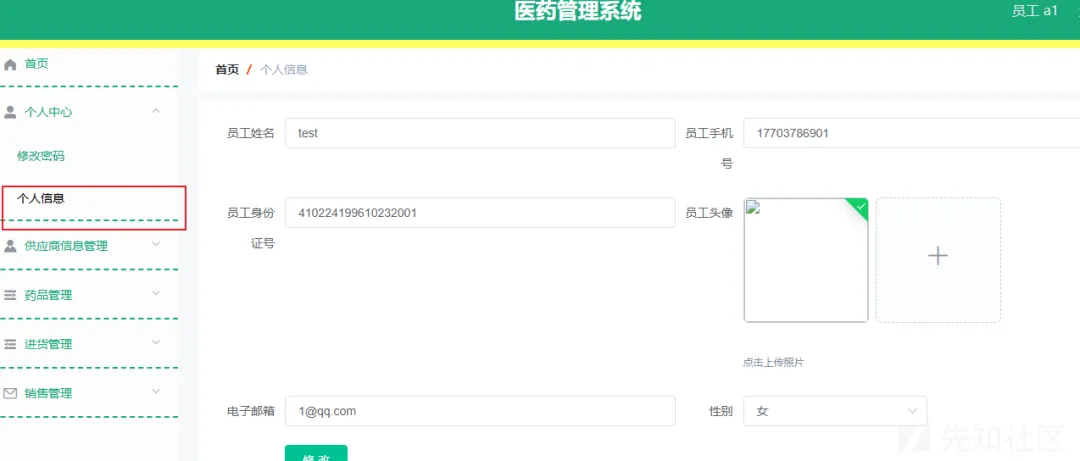The width and height of the screenshot is (1080, 461).
Task: Click the uploaded avatar thumbnail
Action: [806, 260]
